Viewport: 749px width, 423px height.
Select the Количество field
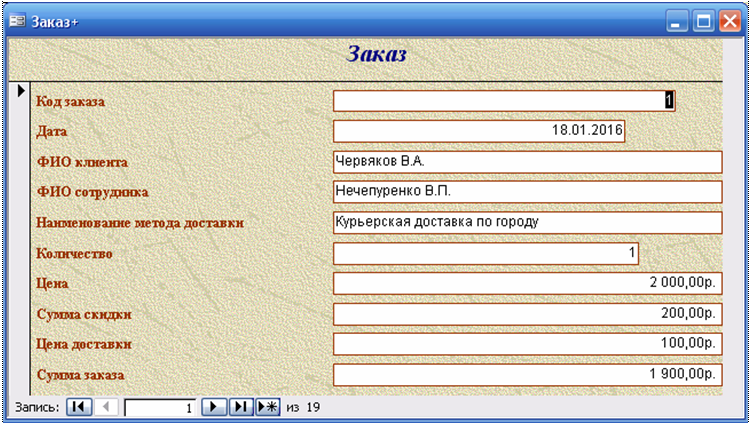click(485, 254)
